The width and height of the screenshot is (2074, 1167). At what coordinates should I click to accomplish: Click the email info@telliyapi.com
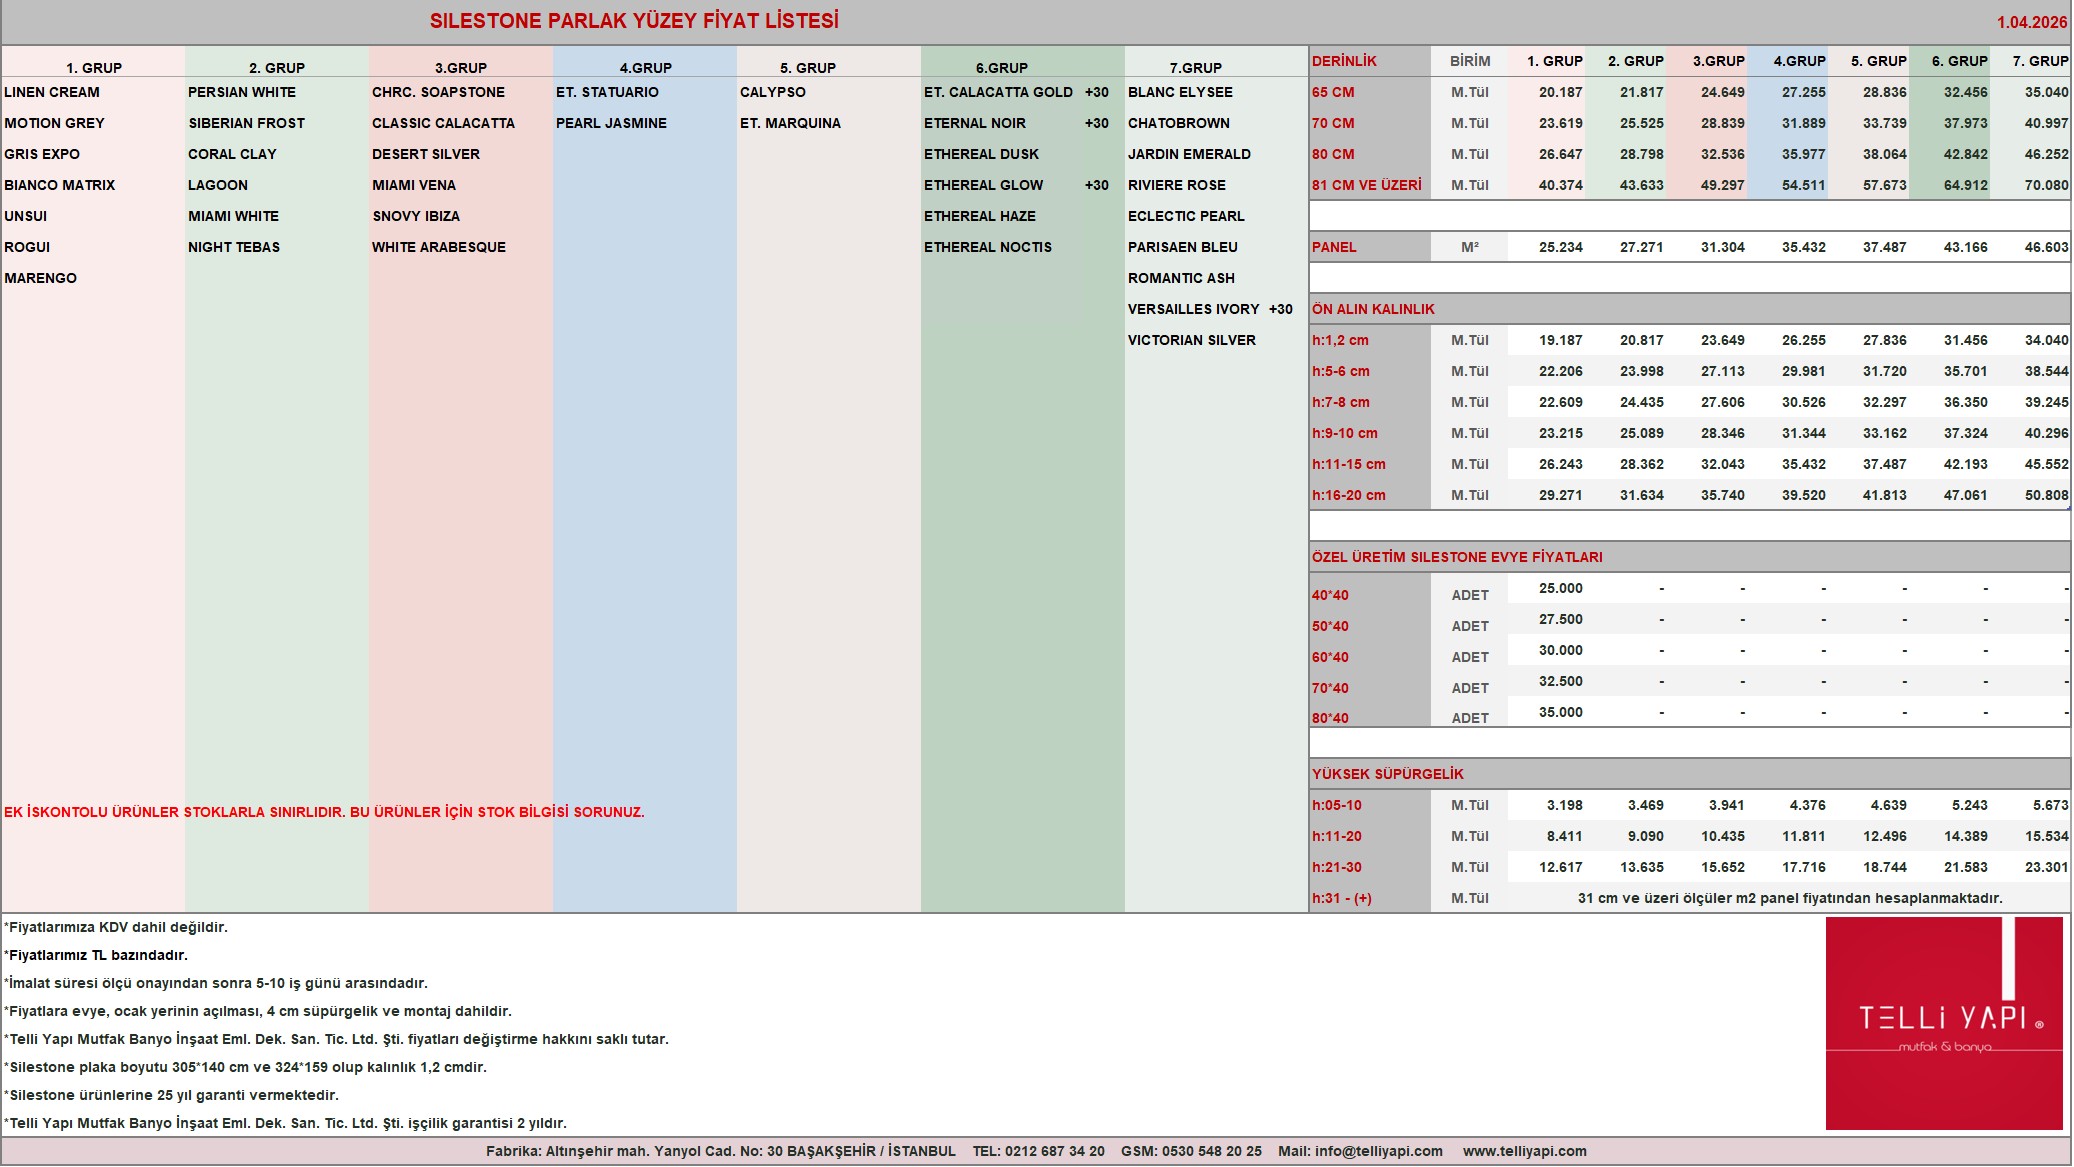(1379, 1151)
